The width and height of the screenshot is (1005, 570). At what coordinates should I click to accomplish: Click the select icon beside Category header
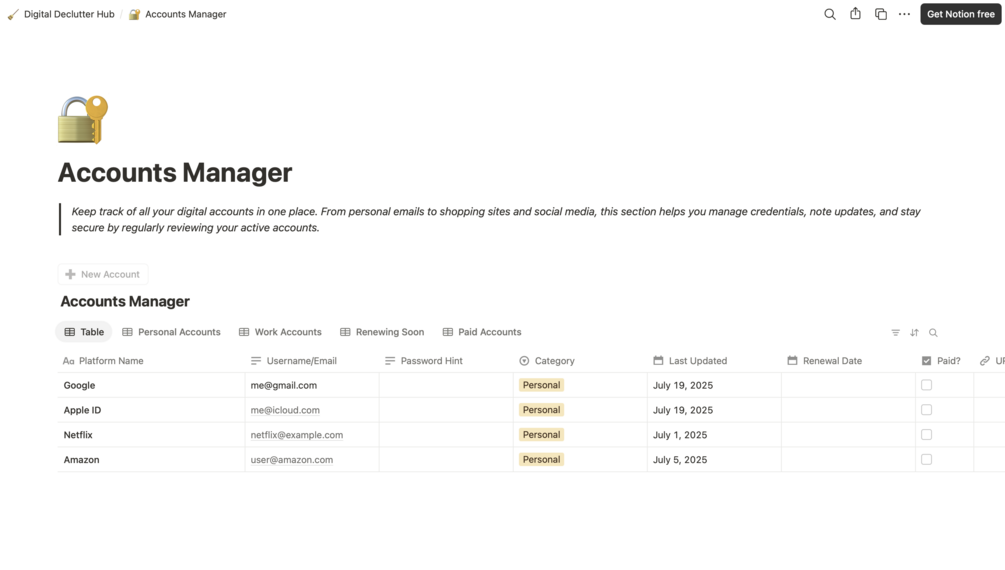point(524,361)
